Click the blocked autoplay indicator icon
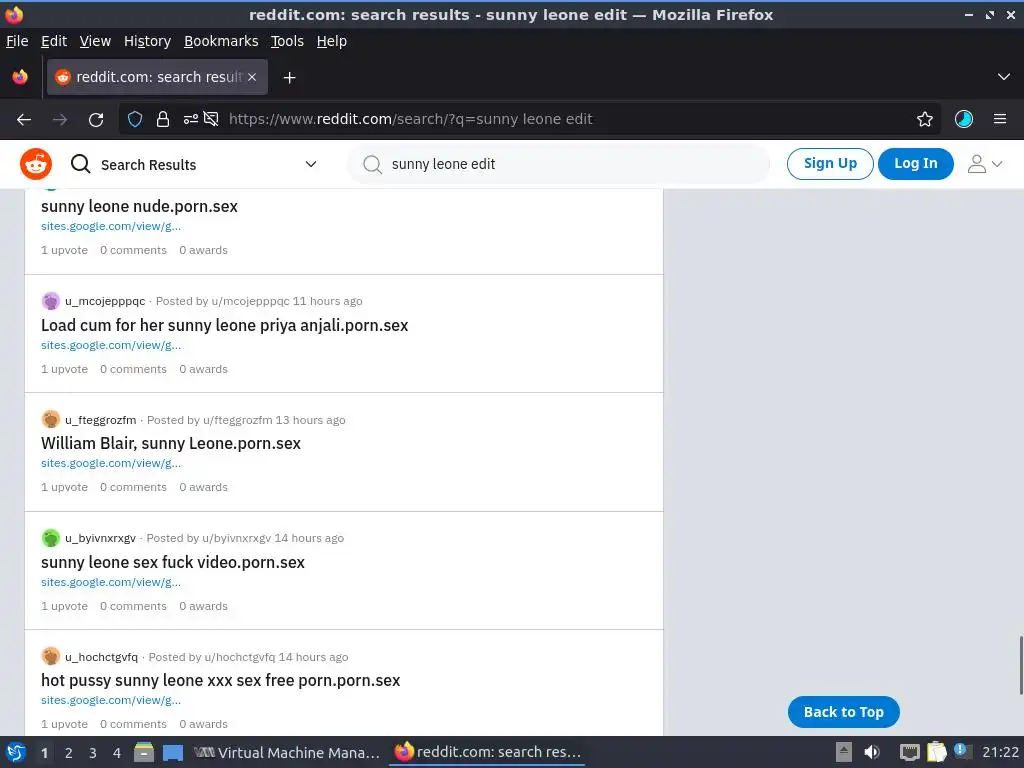Viewport: 1024px width, 768px height. pyautogui.click(x=211, y=120)
